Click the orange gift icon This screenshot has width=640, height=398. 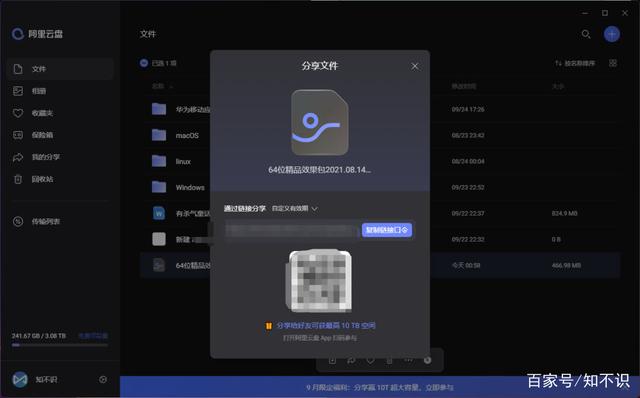pyautogui.click(x=269, y=326)
